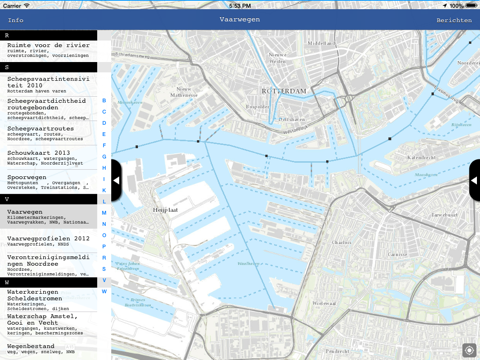Image resolution: width=480 pixels, height=360 pixels.
Task: Select the Vaarwegen list item
Action: click(x=49, y=217)
